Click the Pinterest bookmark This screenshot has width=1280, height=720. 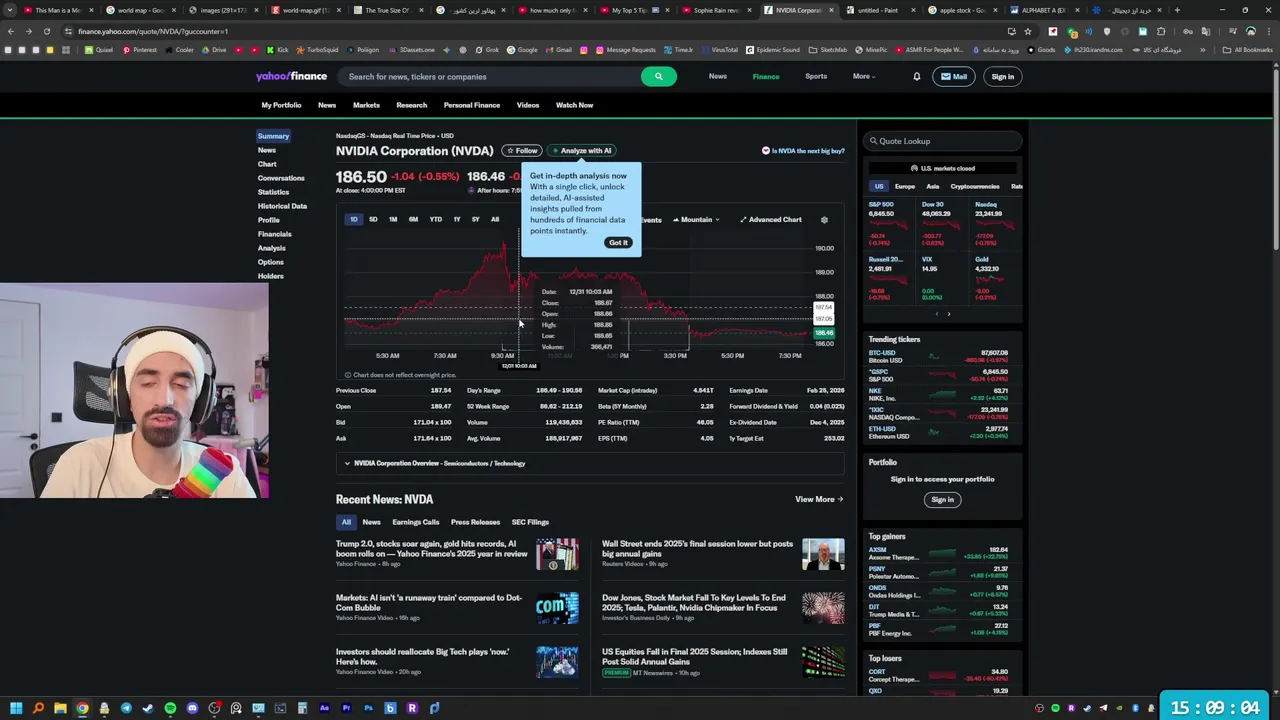(139, 50)
